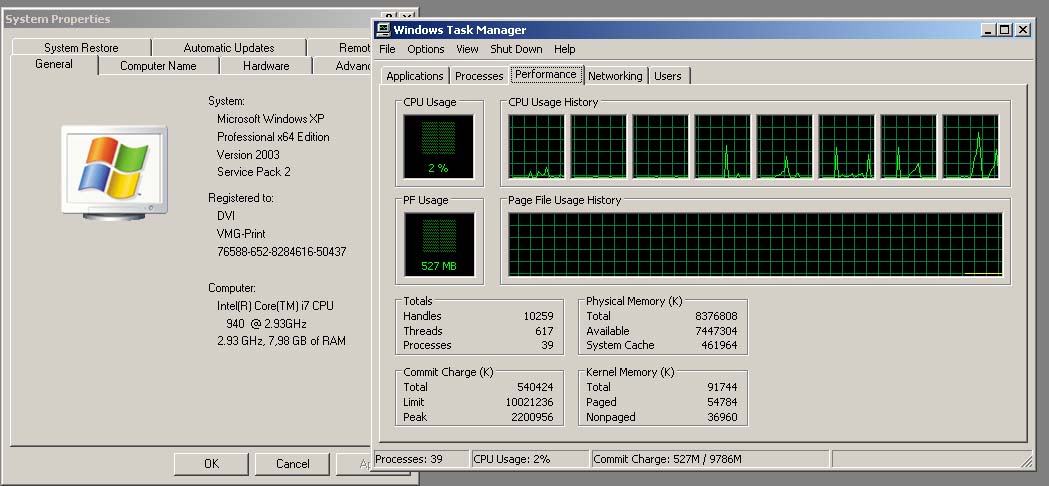Click Kernel Memory Total 91744
Image resolution: width=1049 pixels, height=486 pixels.
722,387
